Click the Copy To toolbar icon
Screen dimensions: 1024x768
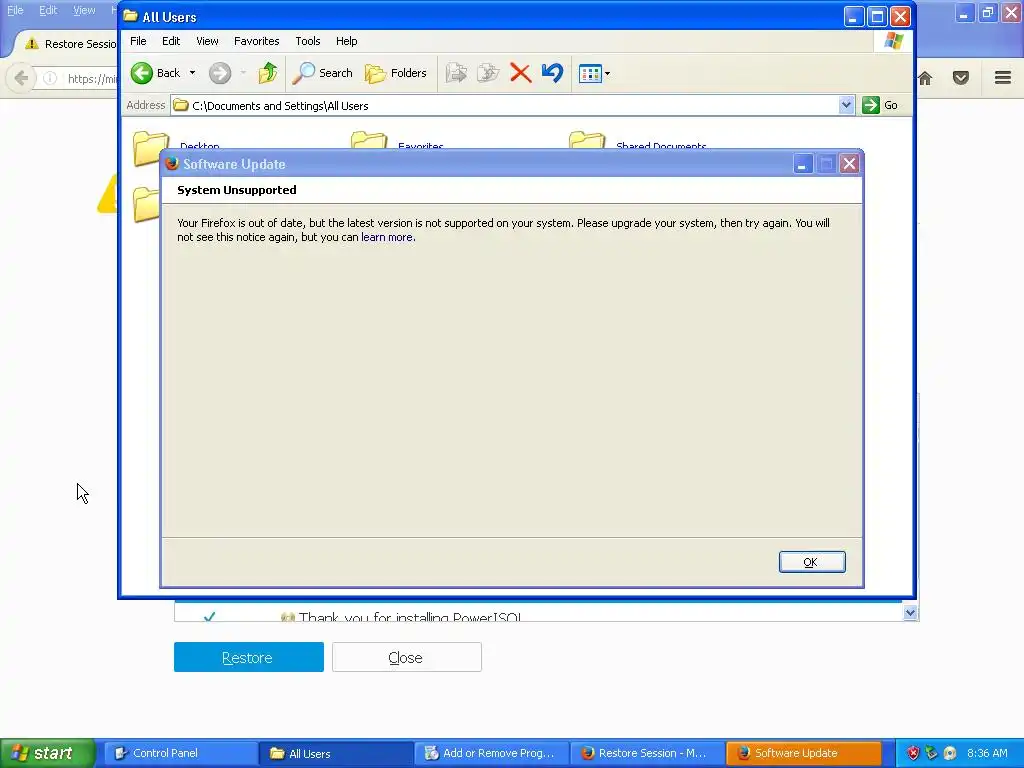488,73
